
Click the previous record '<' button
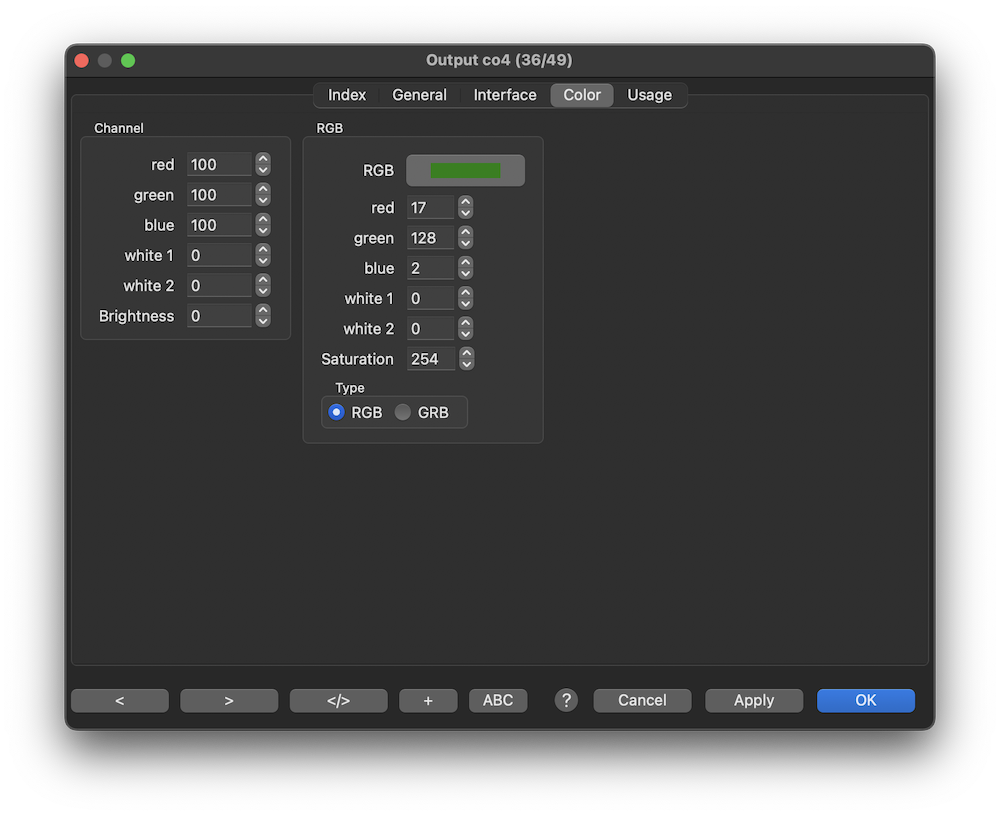click(x=120, y=700)
